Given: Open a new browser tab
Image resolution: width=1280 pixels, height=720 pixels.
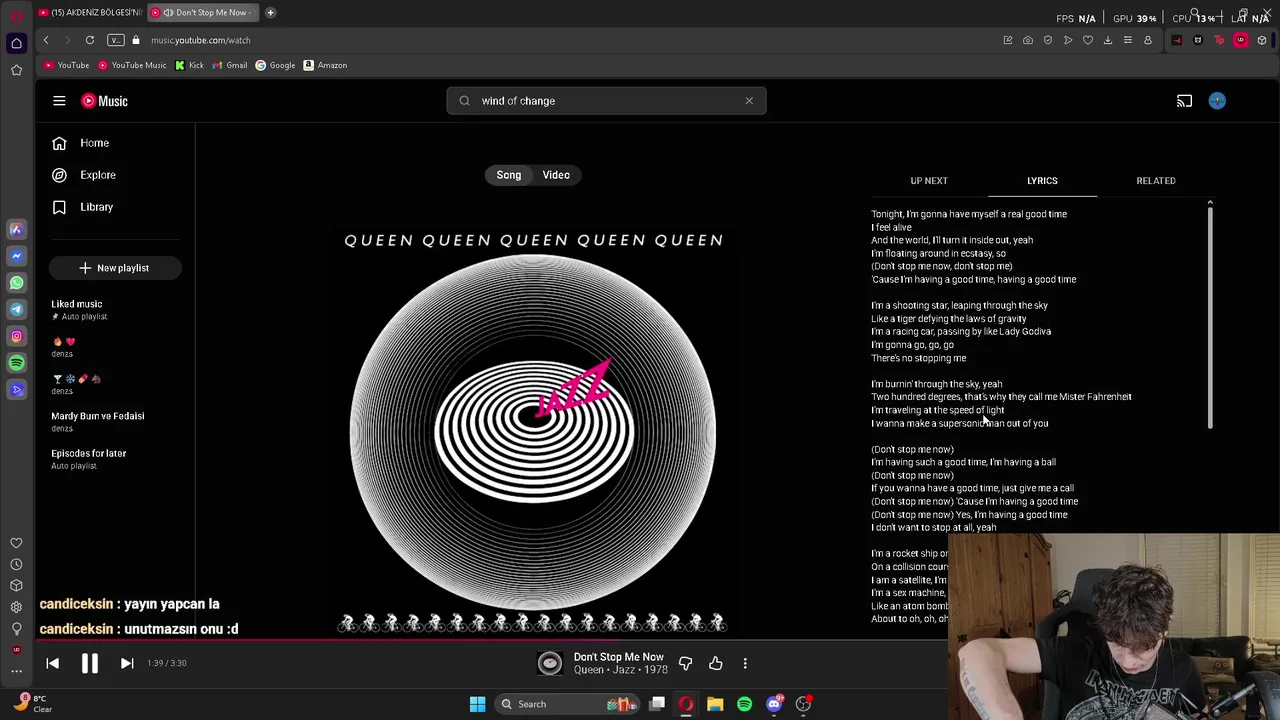Looking at the screenshot, I should 270,13.
